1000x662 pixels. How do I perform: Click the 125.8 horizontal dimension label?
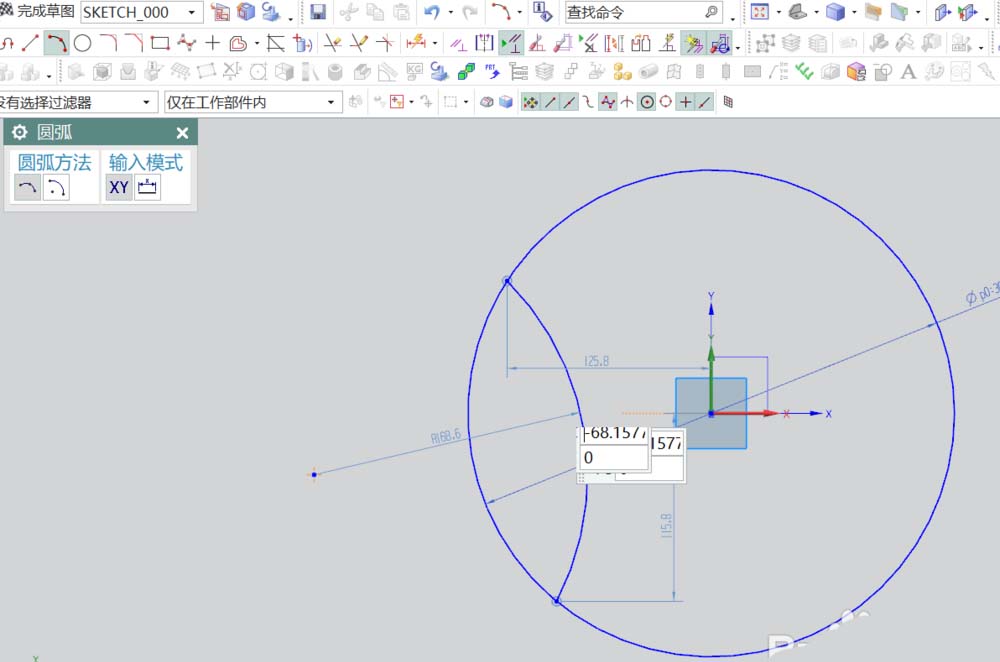click(x=597, y=361)
